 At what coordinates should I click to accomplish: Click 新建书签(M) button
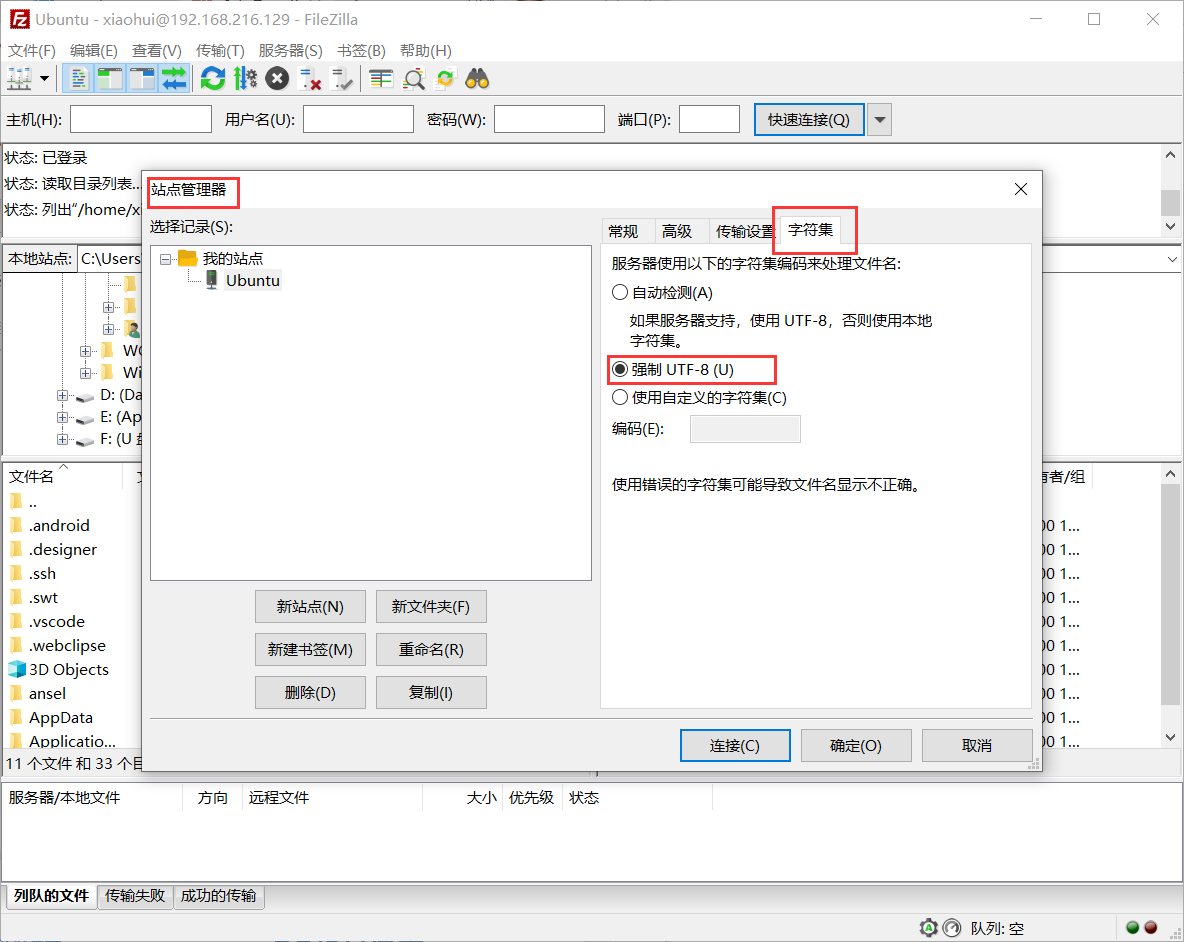(x=310, y=650)
